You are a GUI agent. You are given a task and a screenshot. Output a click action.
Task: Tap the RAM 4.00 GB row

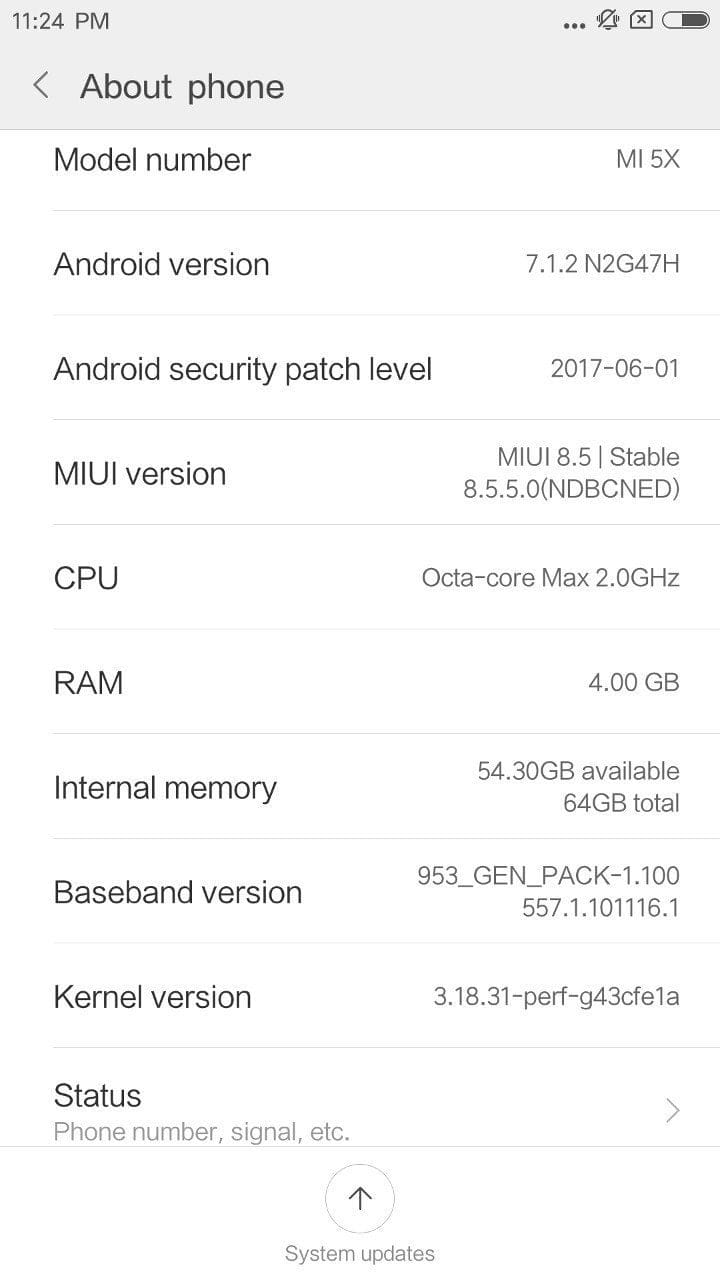pos(360,682)
